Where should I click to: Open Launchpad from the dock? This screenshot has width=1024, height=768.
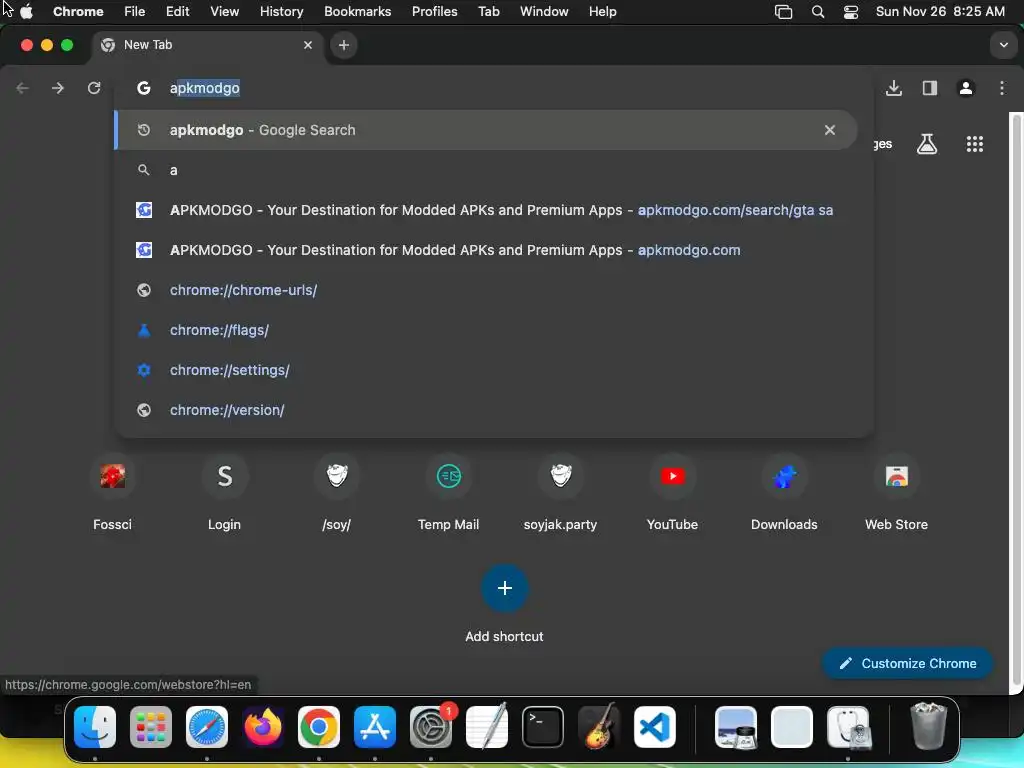click(151, 727)
